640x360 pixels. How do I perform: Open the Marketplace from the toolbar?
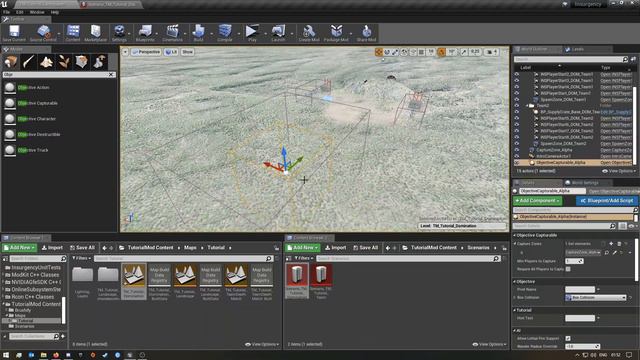(96, 33)
